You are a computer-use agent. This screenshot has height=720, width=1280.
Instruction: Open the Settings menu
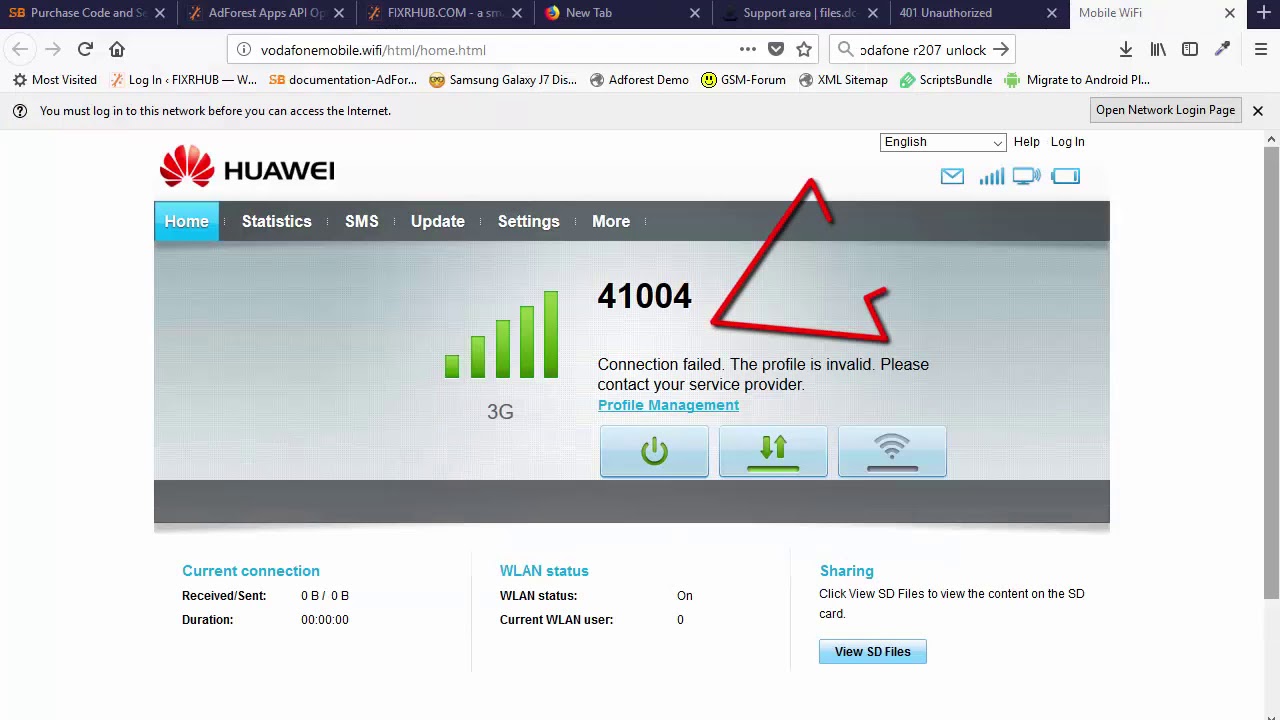point(529,221)
